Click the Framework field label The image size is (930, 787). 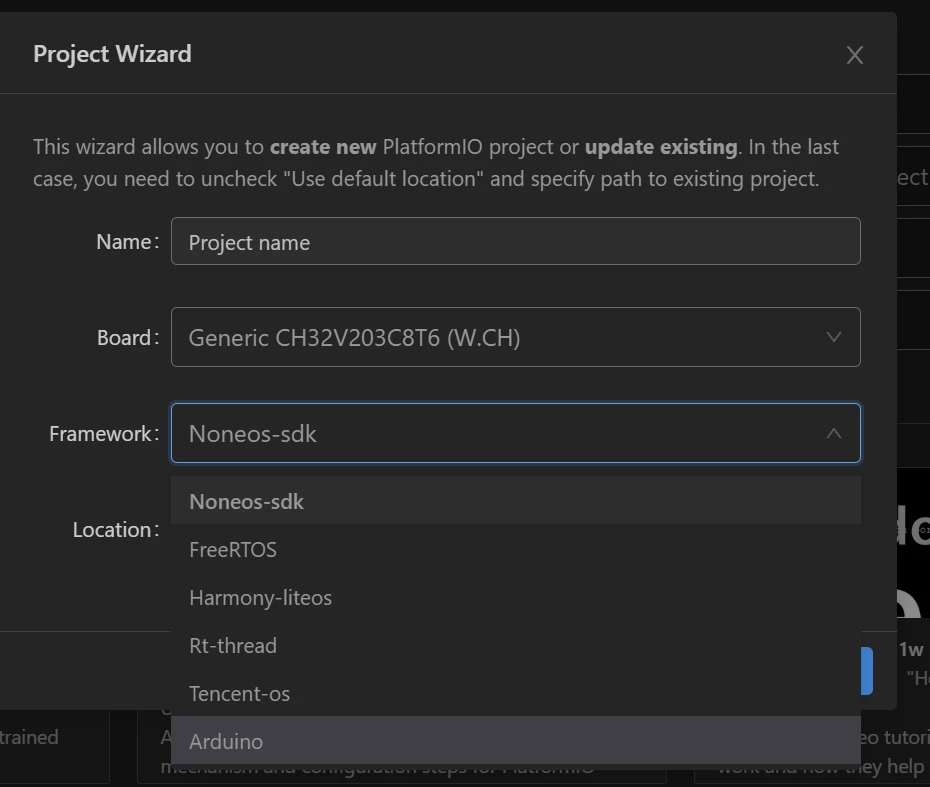pos(101,434)
